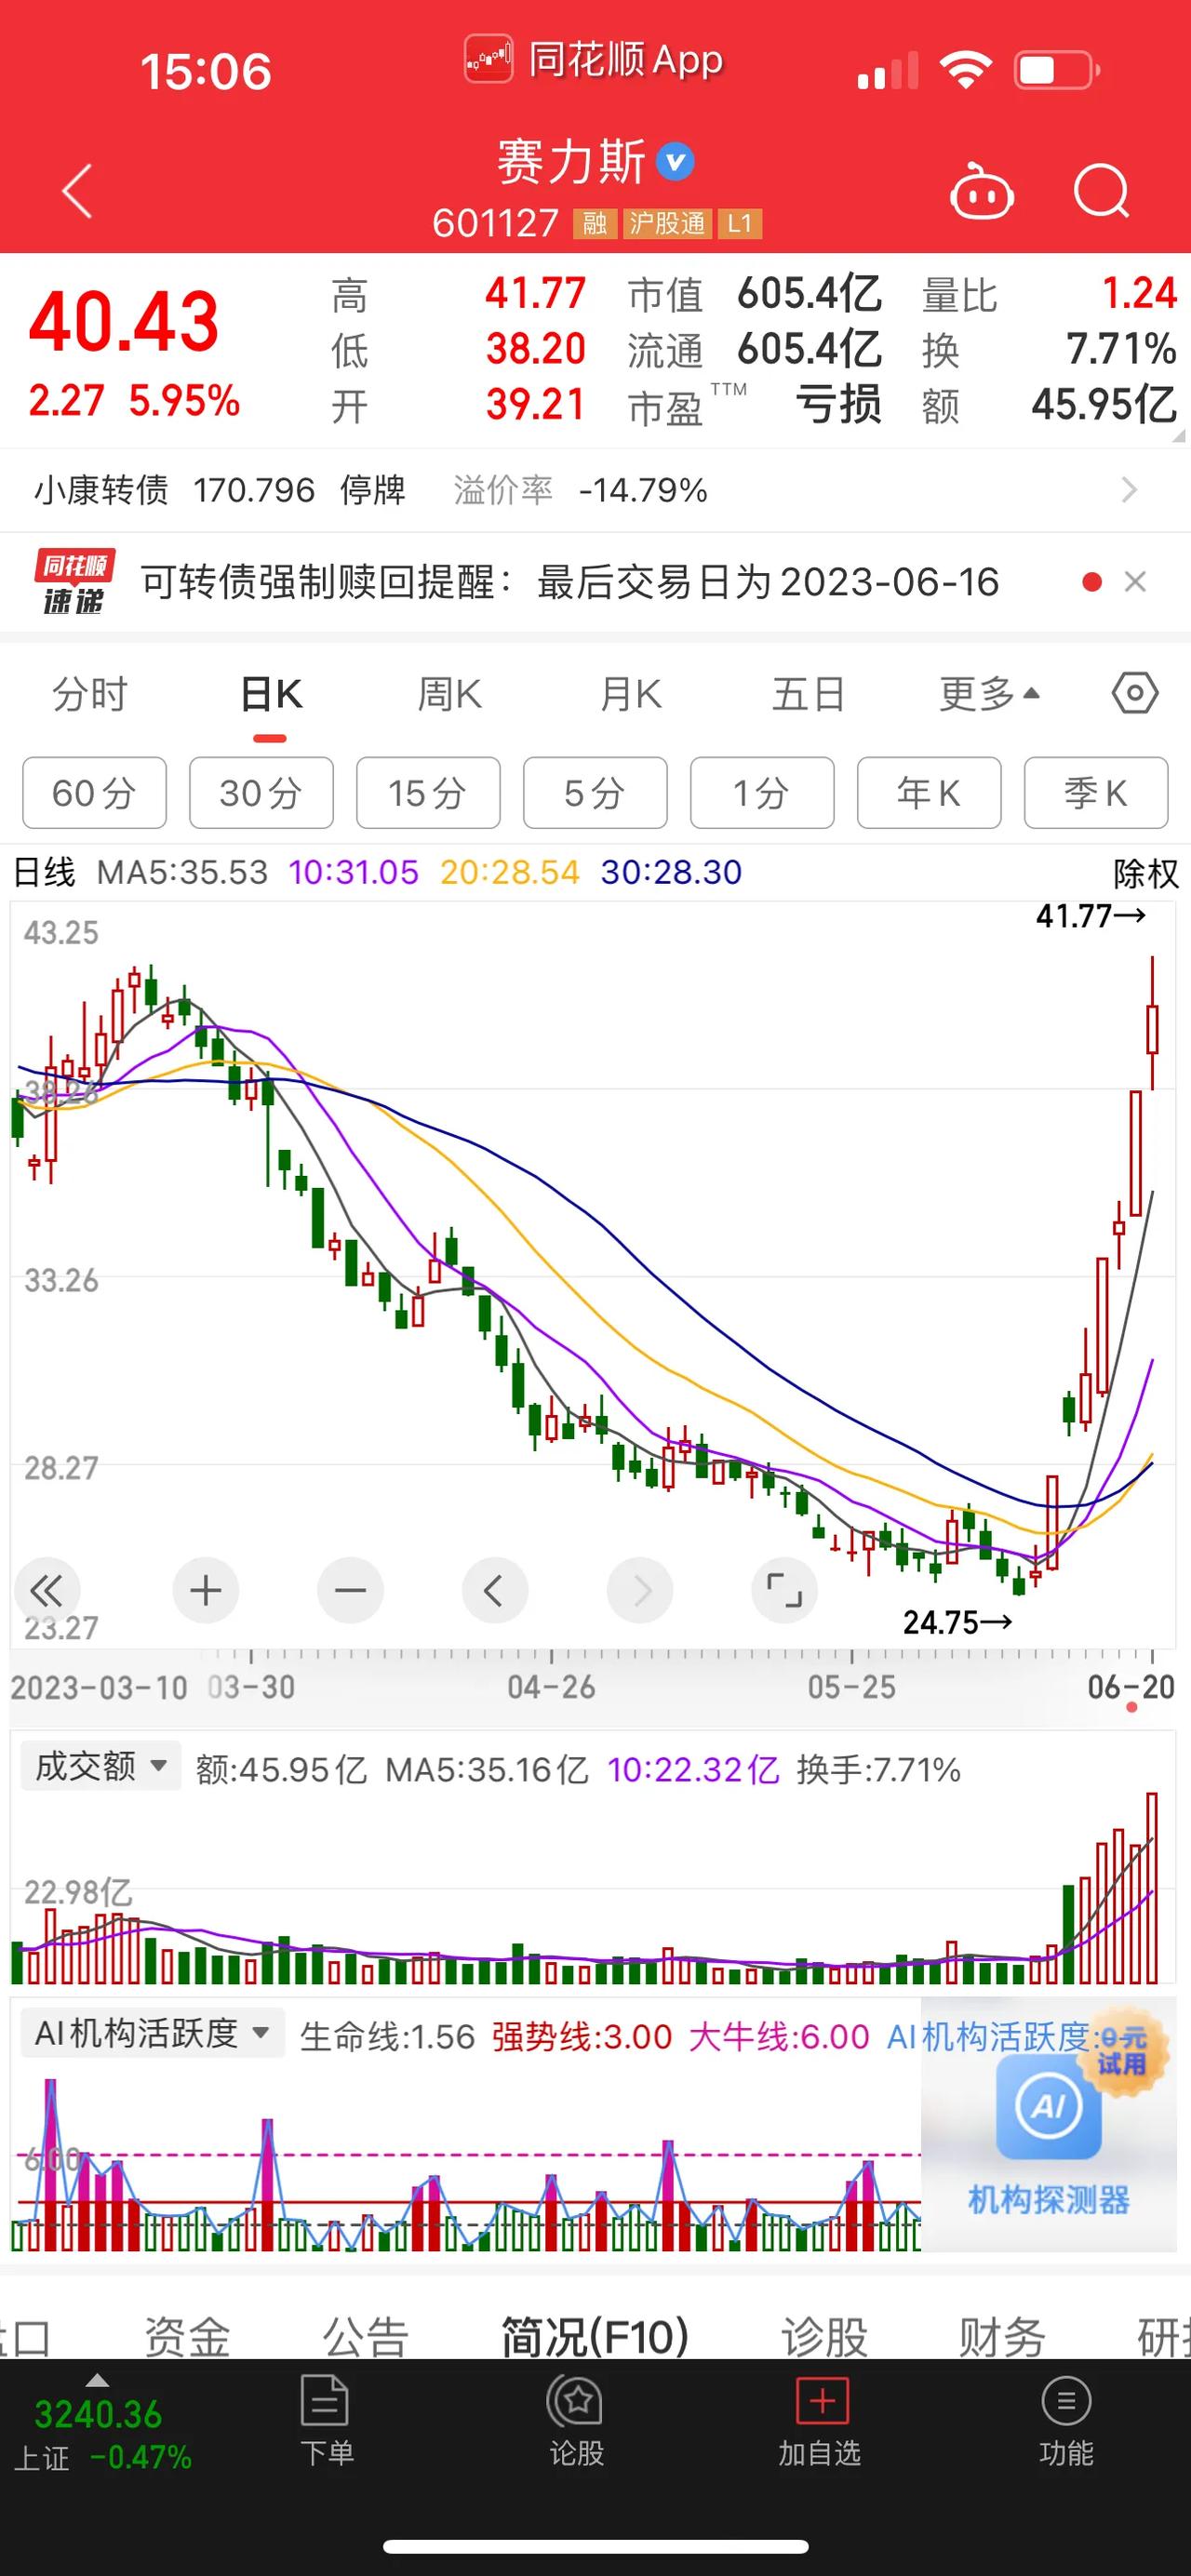Tap 上证 index 3240.36

click(98, 2415)
